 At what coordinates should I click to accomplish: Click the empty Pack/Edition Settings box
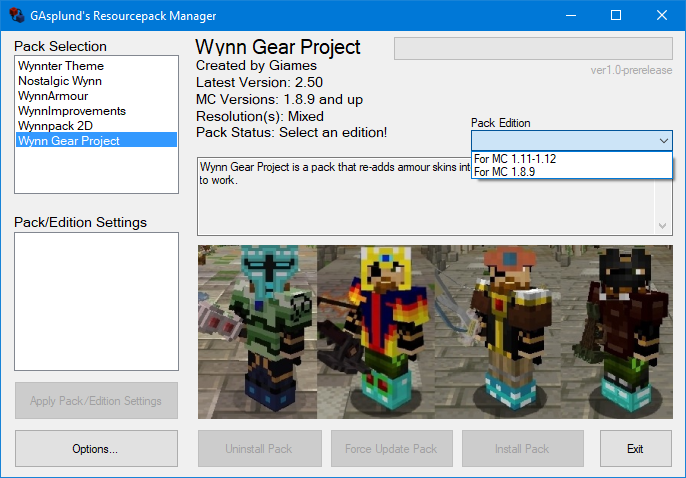point(96,301)
